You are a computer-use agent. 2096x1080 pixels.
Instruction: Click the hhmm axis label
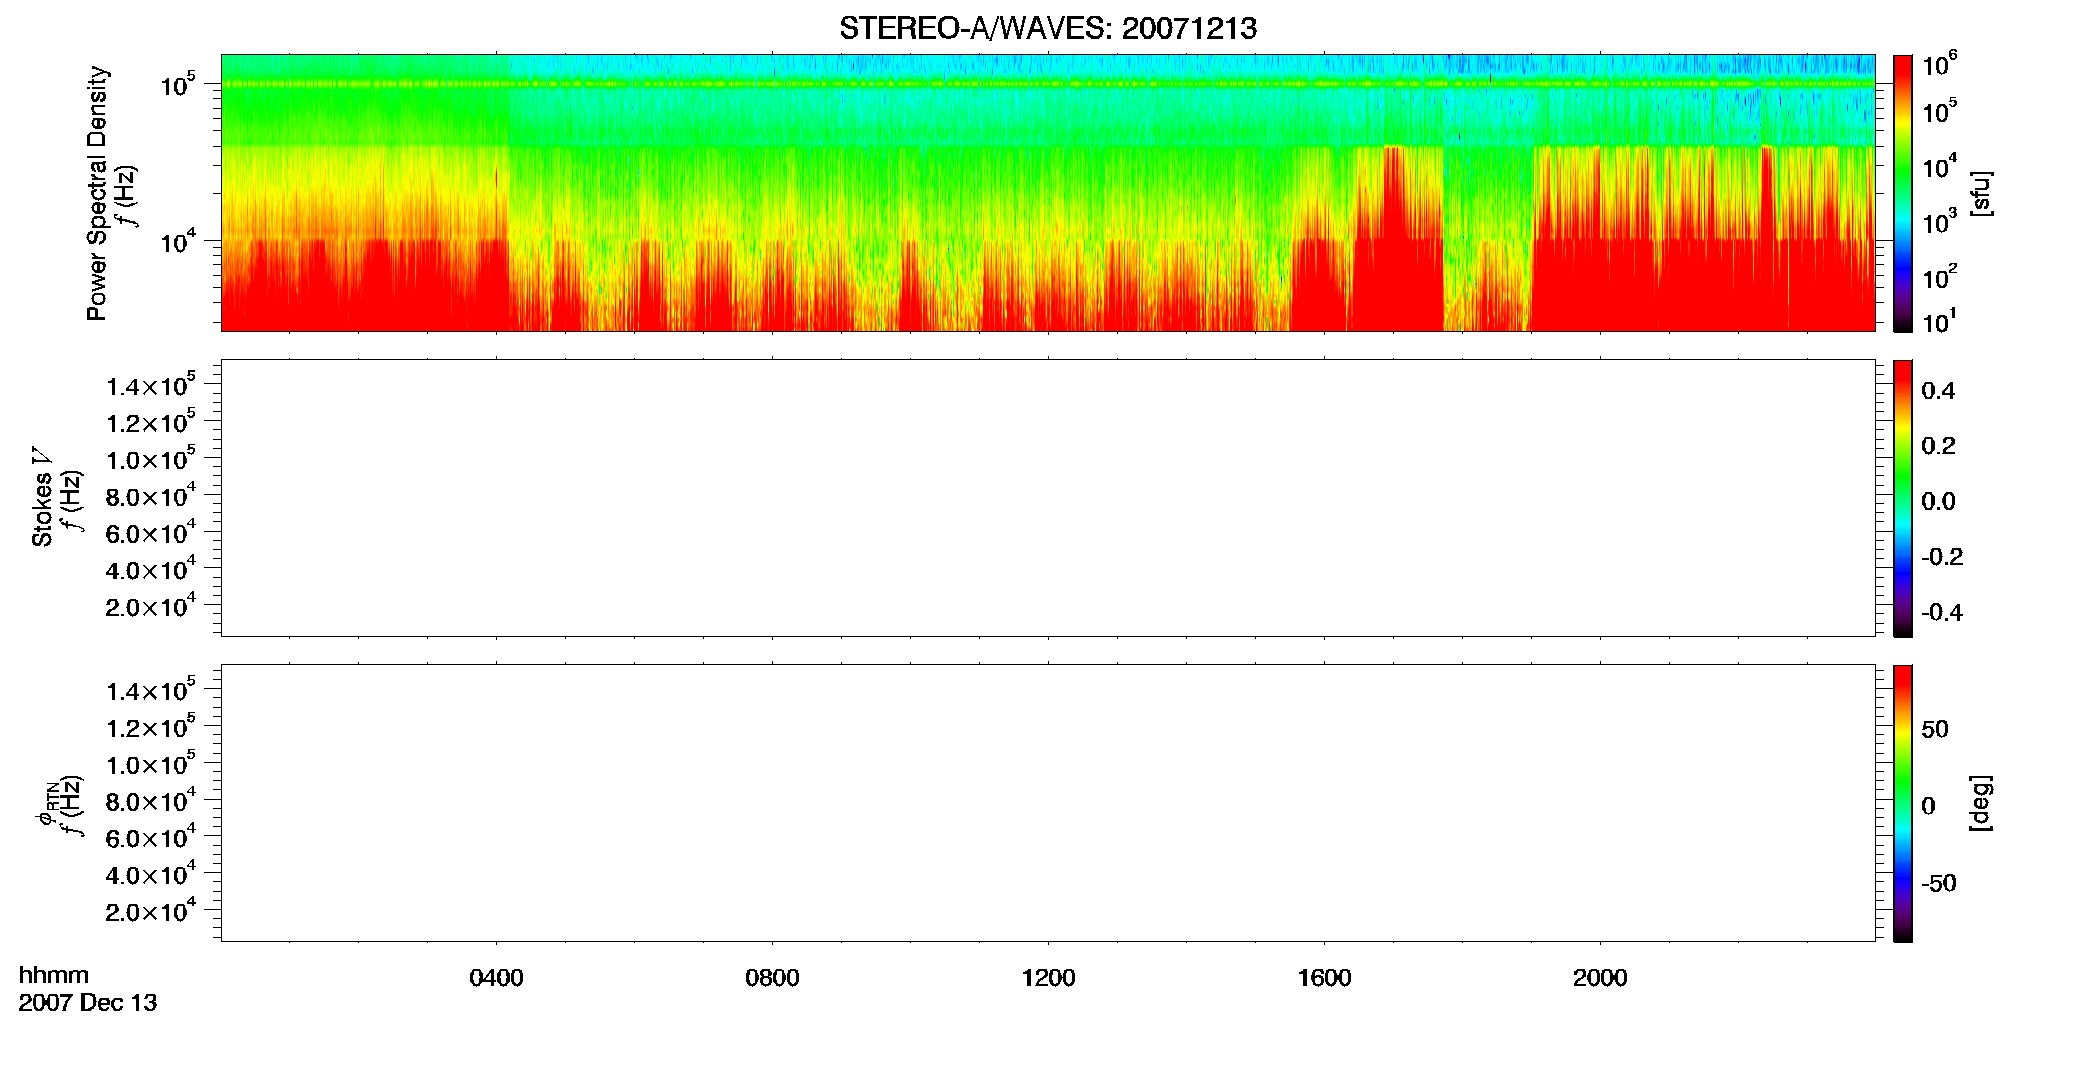[x=54, y=976]
